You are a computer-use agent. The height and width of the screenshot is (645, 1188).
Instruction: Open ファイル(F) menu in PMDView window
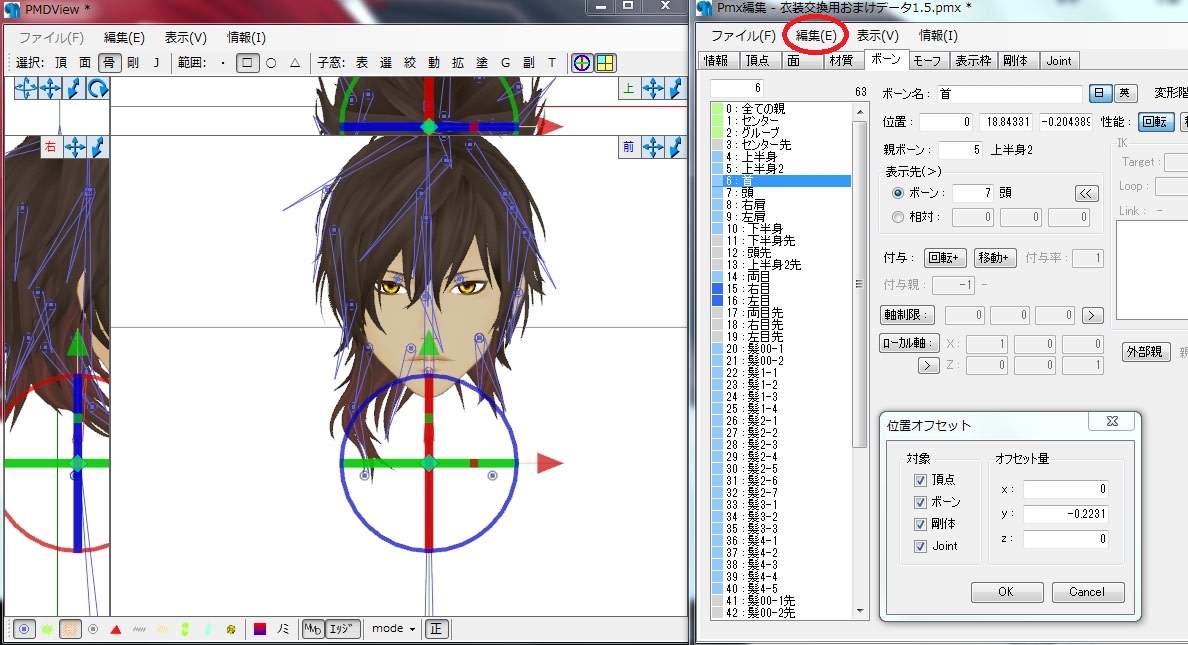click(x=51, y=37)
